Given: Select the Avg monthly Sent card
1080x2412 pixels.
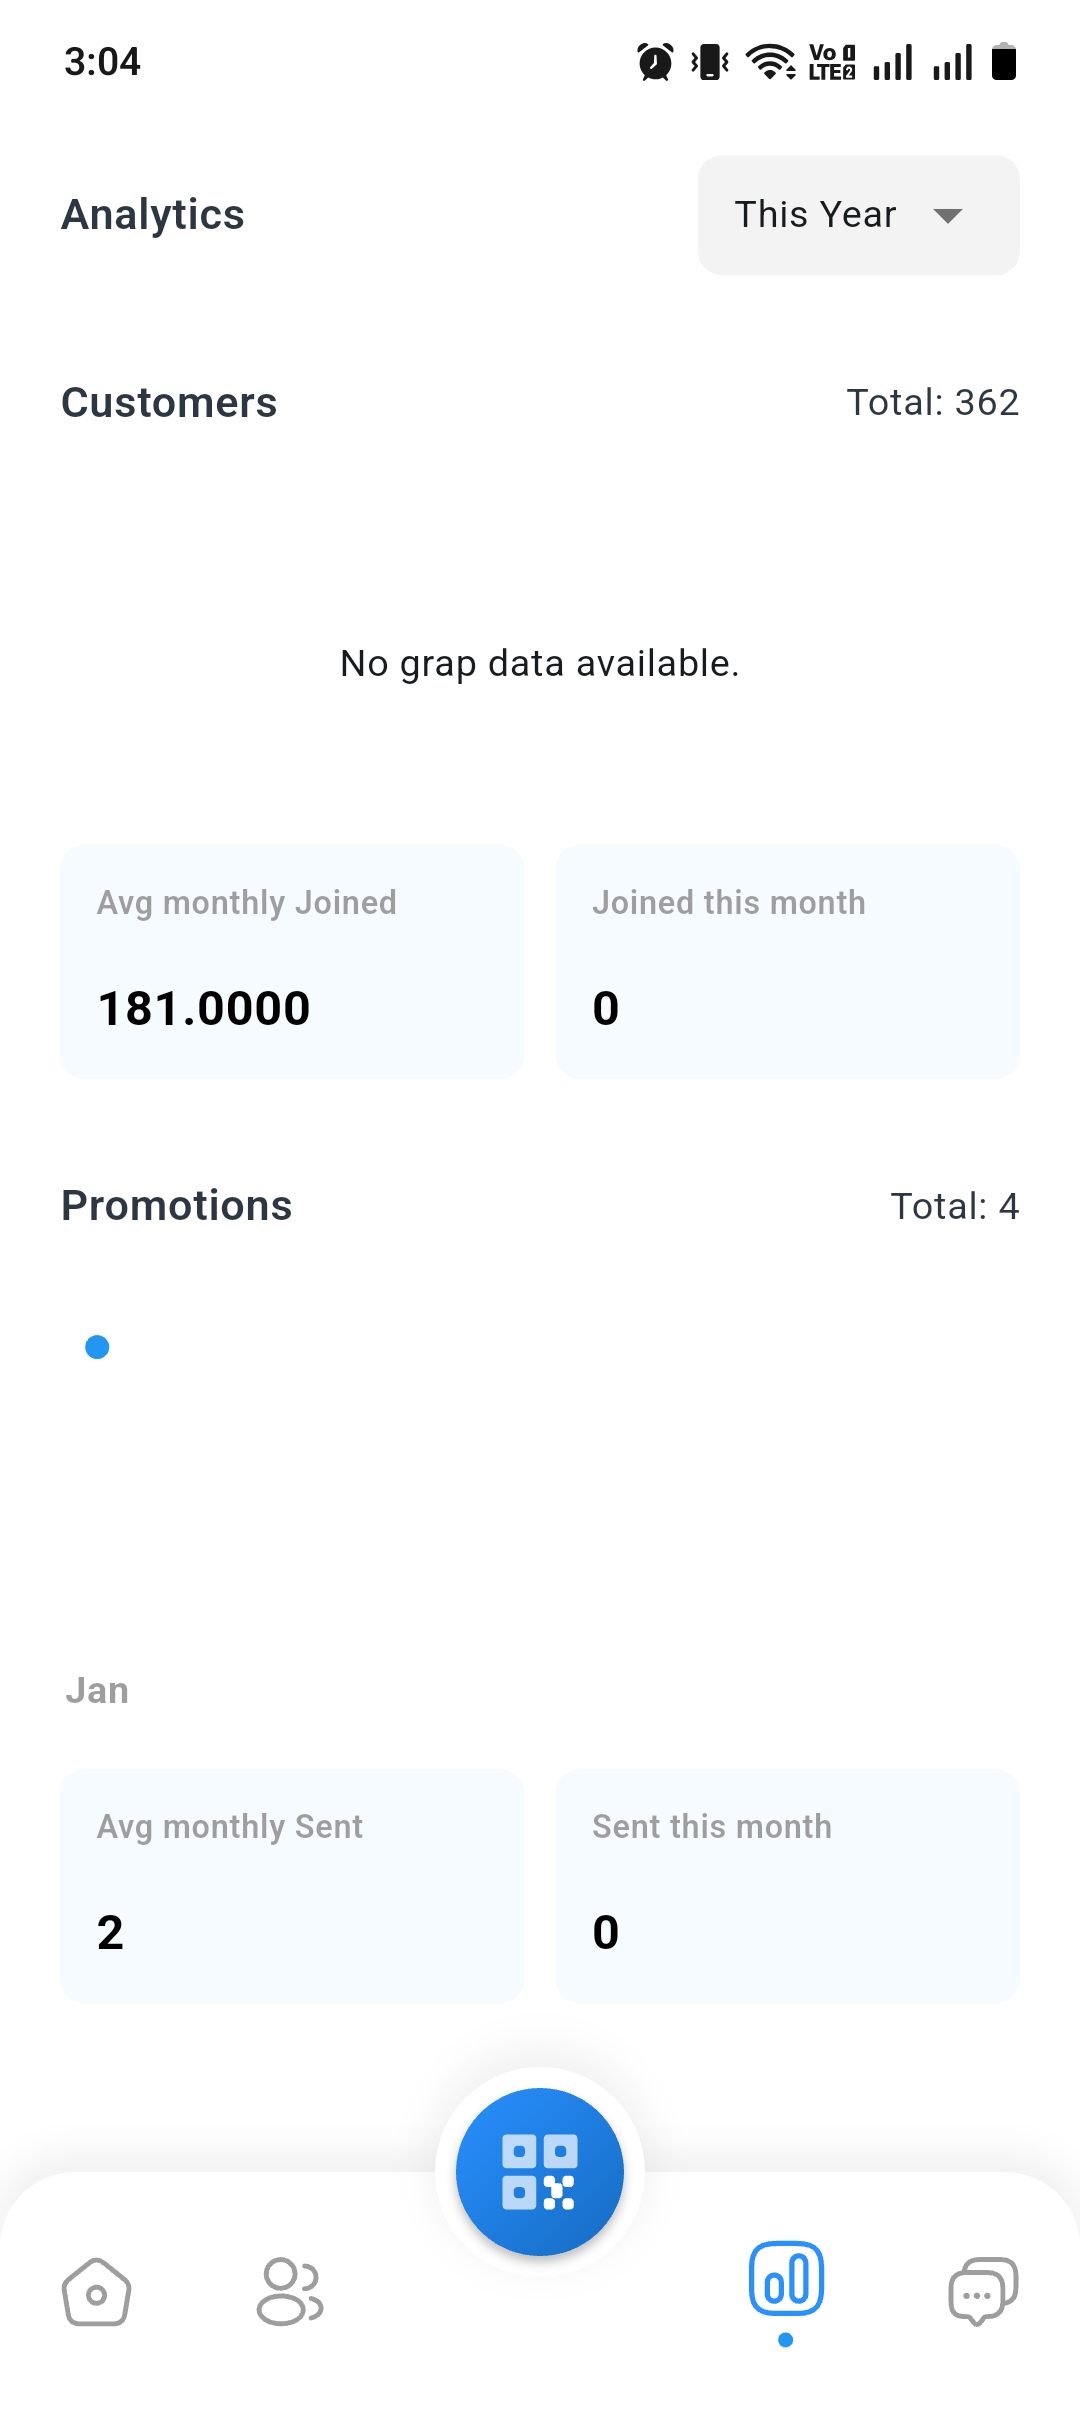Looking at the screenshot, I should (x=292, y=1886).
